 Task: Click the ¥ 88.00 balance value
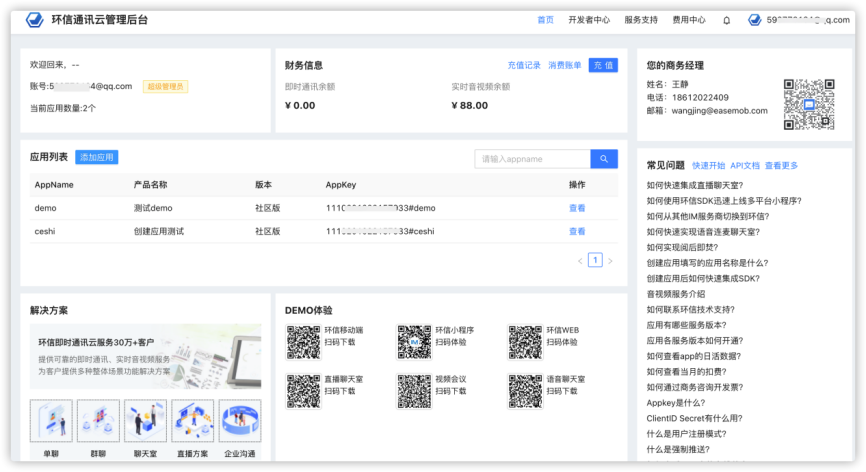469,105
